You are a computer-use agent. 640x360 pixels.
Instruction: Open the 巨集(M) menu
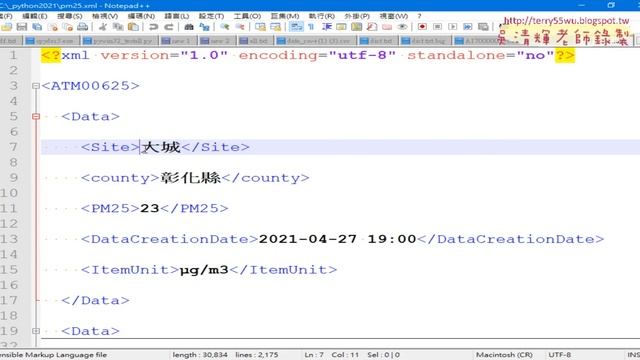click(285, 16)
